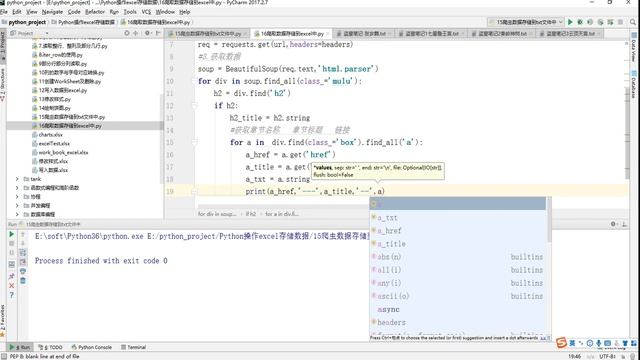Click the down arrow in Run console toolbar
640x360 pixels.
point(23,243)
